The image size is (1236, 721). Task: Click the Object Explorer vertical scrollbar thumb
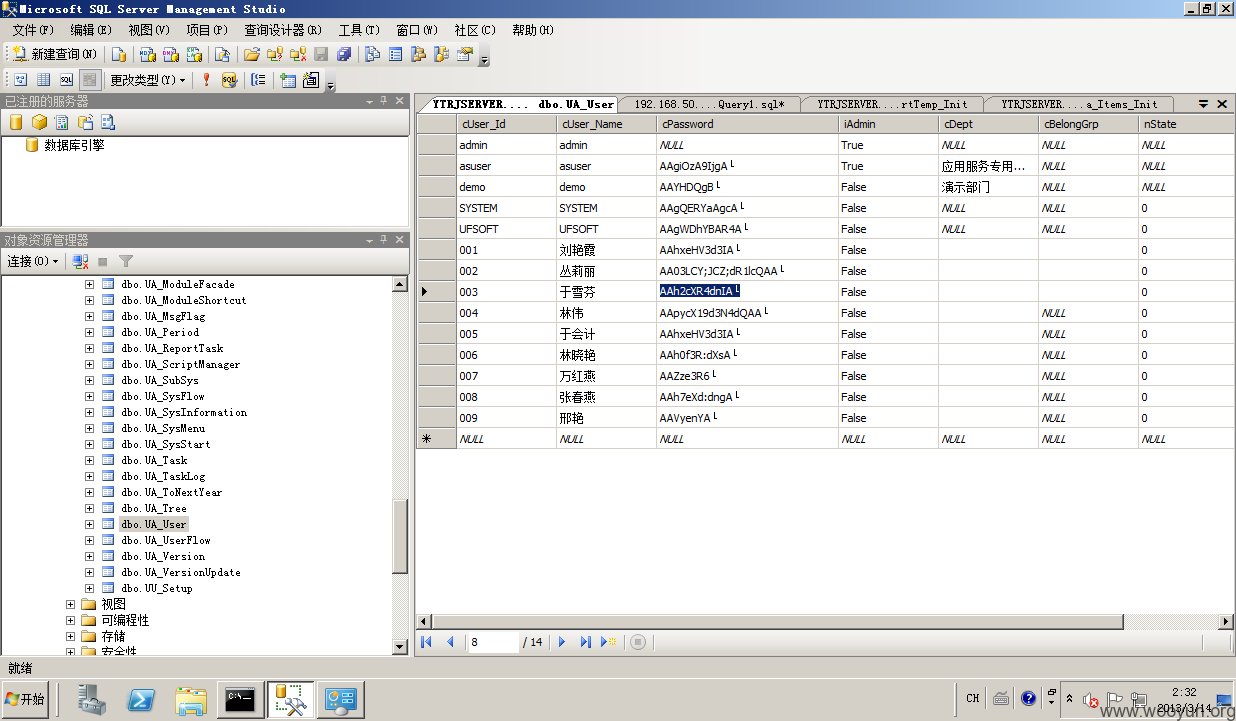tap(400, 537)
